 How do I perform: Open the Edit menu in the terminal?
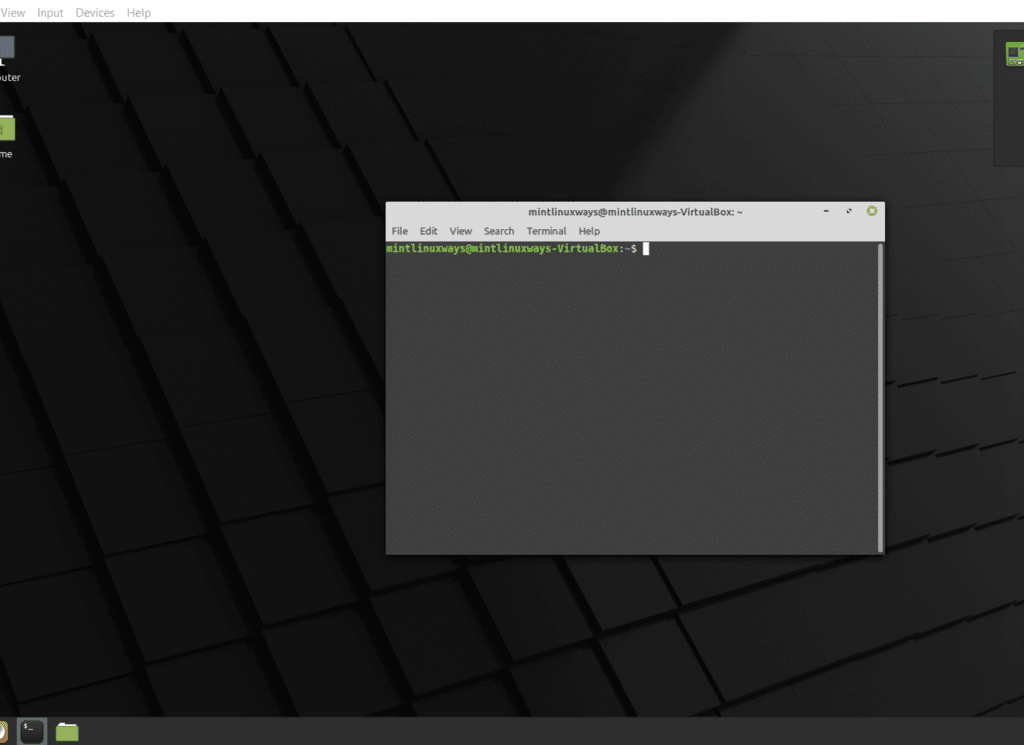click(x=428, y=230)
